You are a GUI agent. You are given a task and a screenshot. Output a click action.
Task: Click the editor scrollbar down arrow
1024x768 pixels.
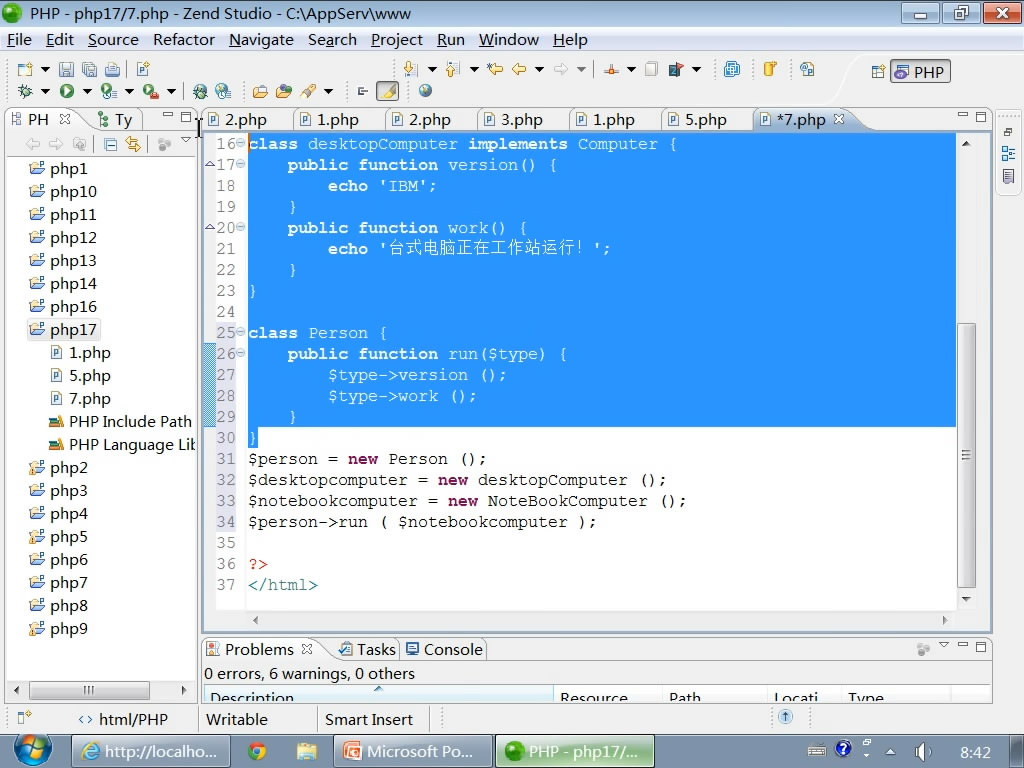[x=967, y=599]
